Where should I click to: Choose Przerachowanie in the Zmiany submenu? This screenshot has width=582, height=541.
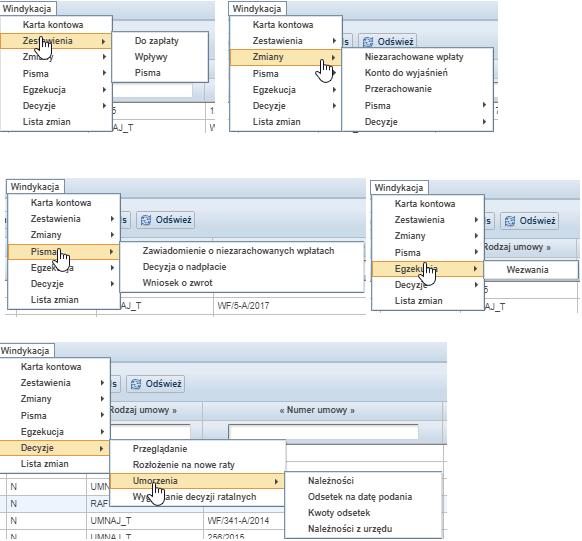[398, 89]
